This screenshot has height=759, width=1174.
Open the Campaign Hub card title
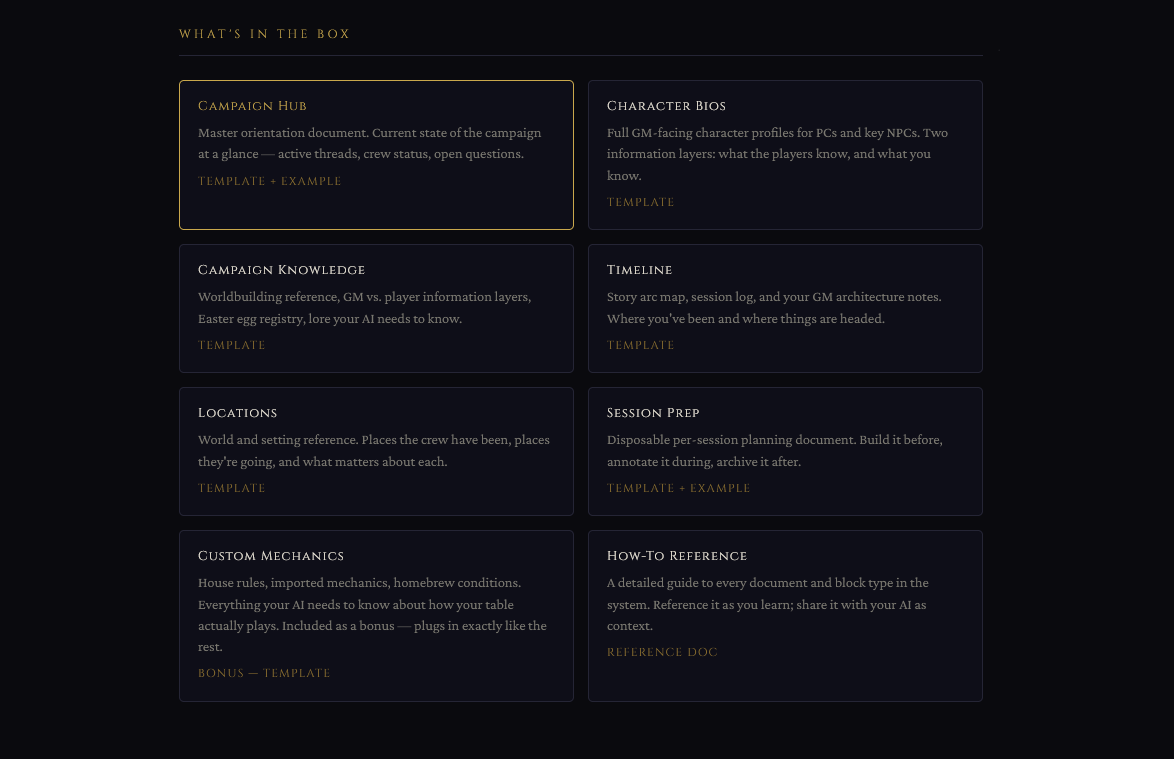252,106
